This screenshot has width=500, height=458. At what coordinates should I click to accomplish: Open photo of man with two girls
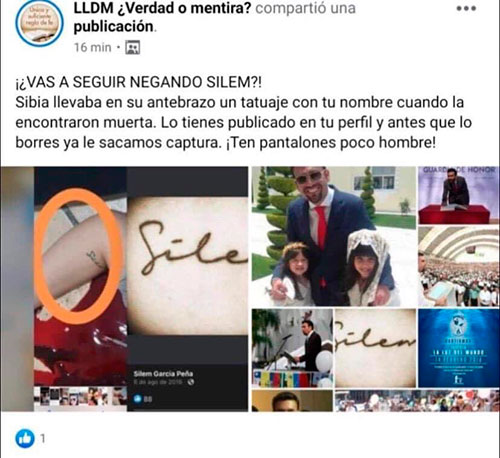pyautogui.click(x=334, y=236)
